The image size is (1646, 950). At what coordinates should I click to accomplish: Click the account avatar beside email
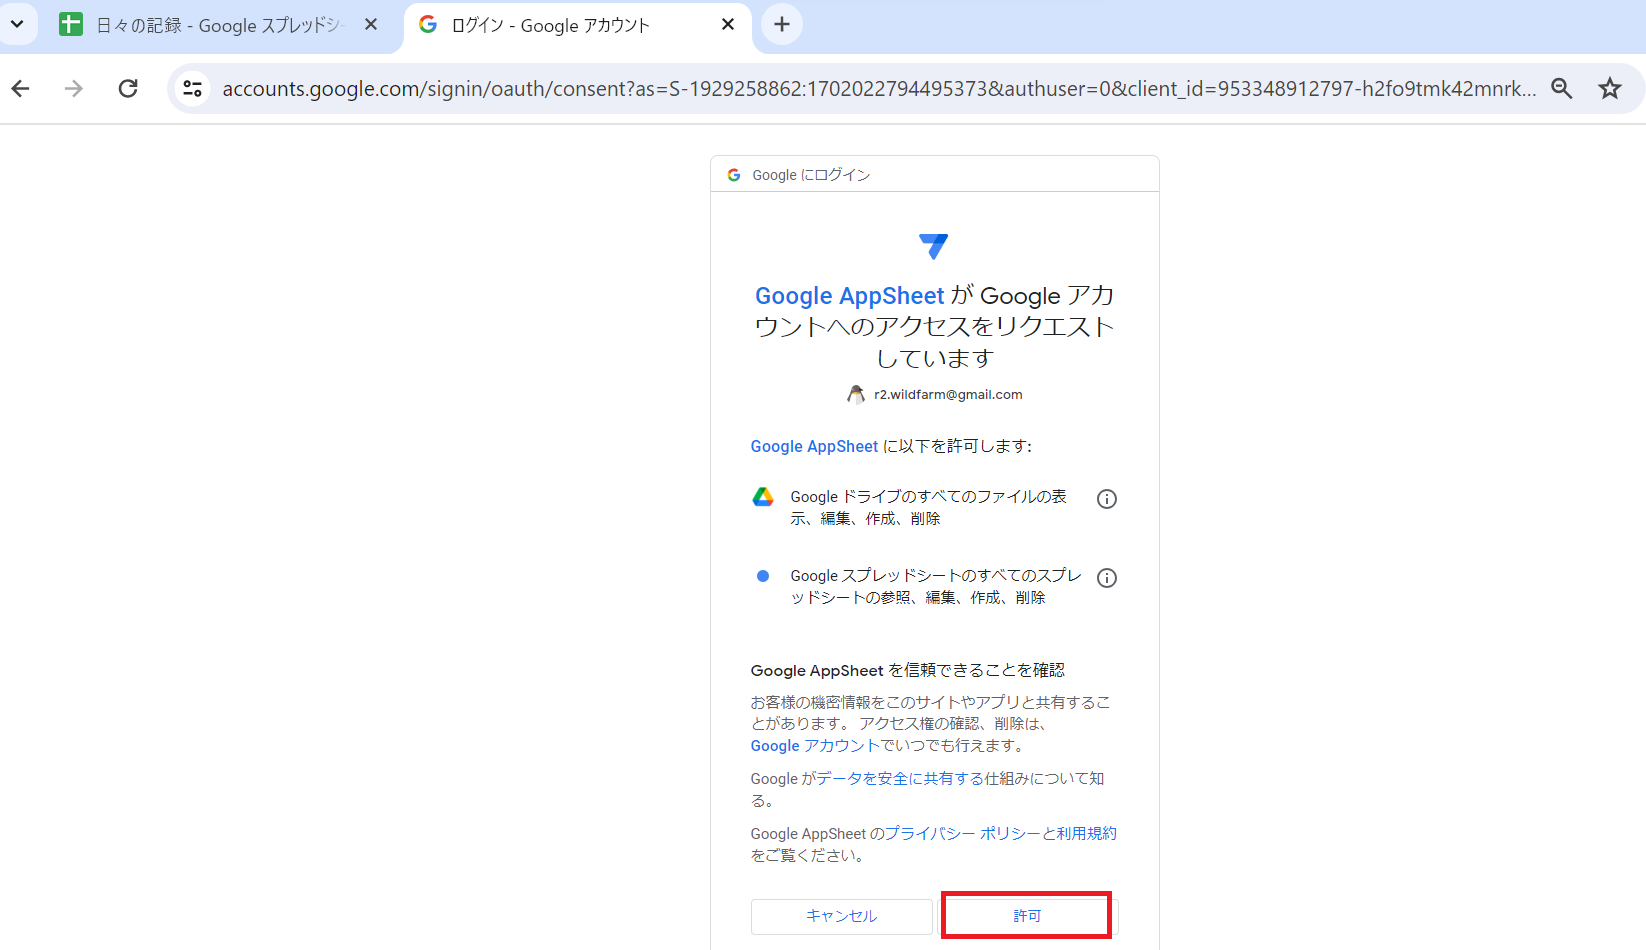click(856, 395)
